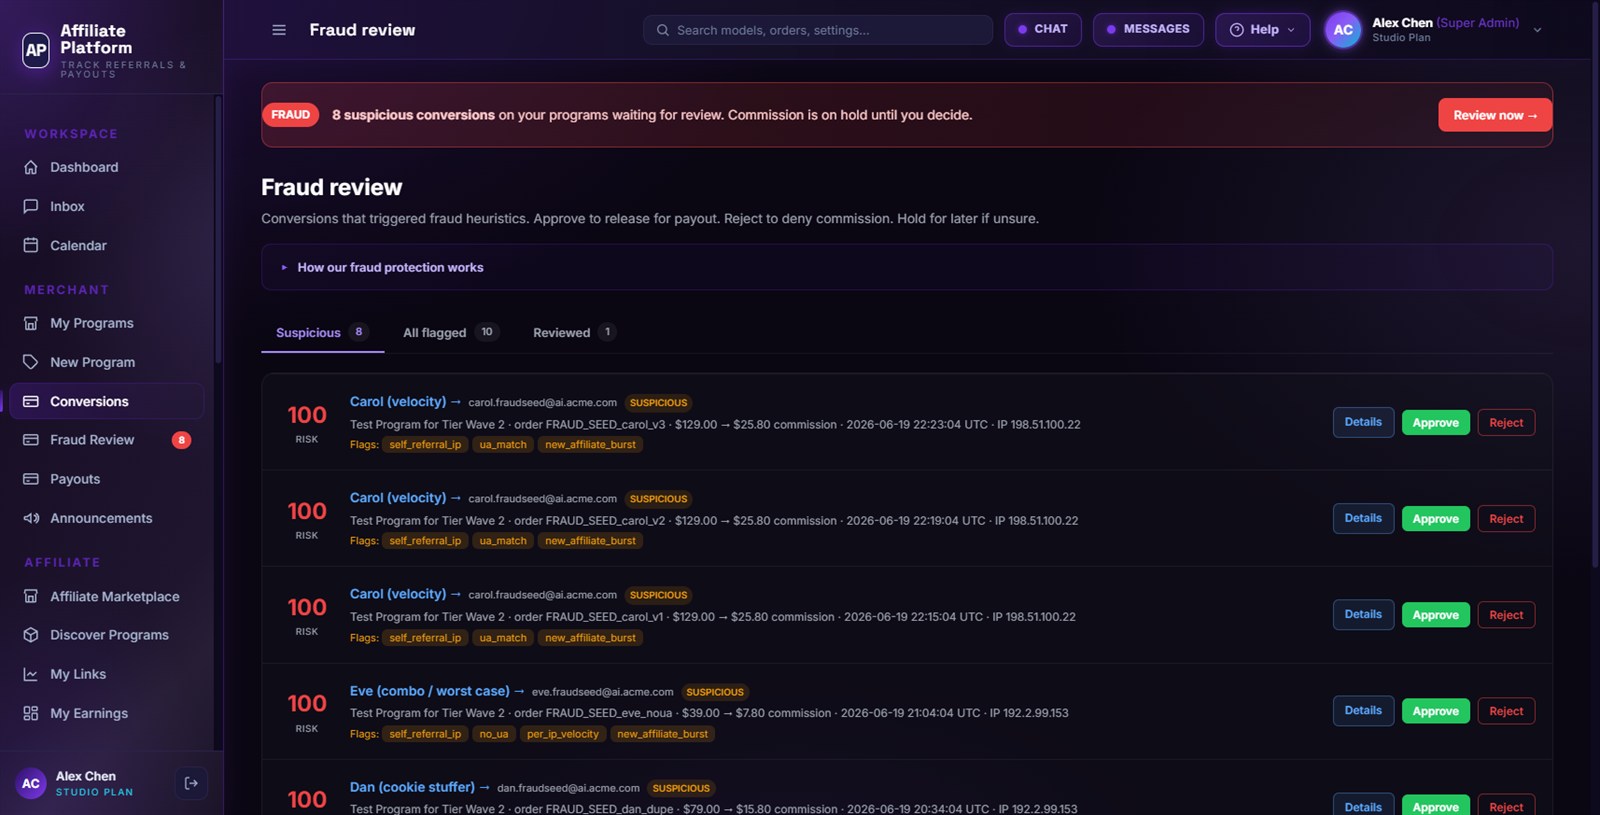1600x815 pixels.
Task: Open the Help dropdown menu
Action: tap(1262, 30)
